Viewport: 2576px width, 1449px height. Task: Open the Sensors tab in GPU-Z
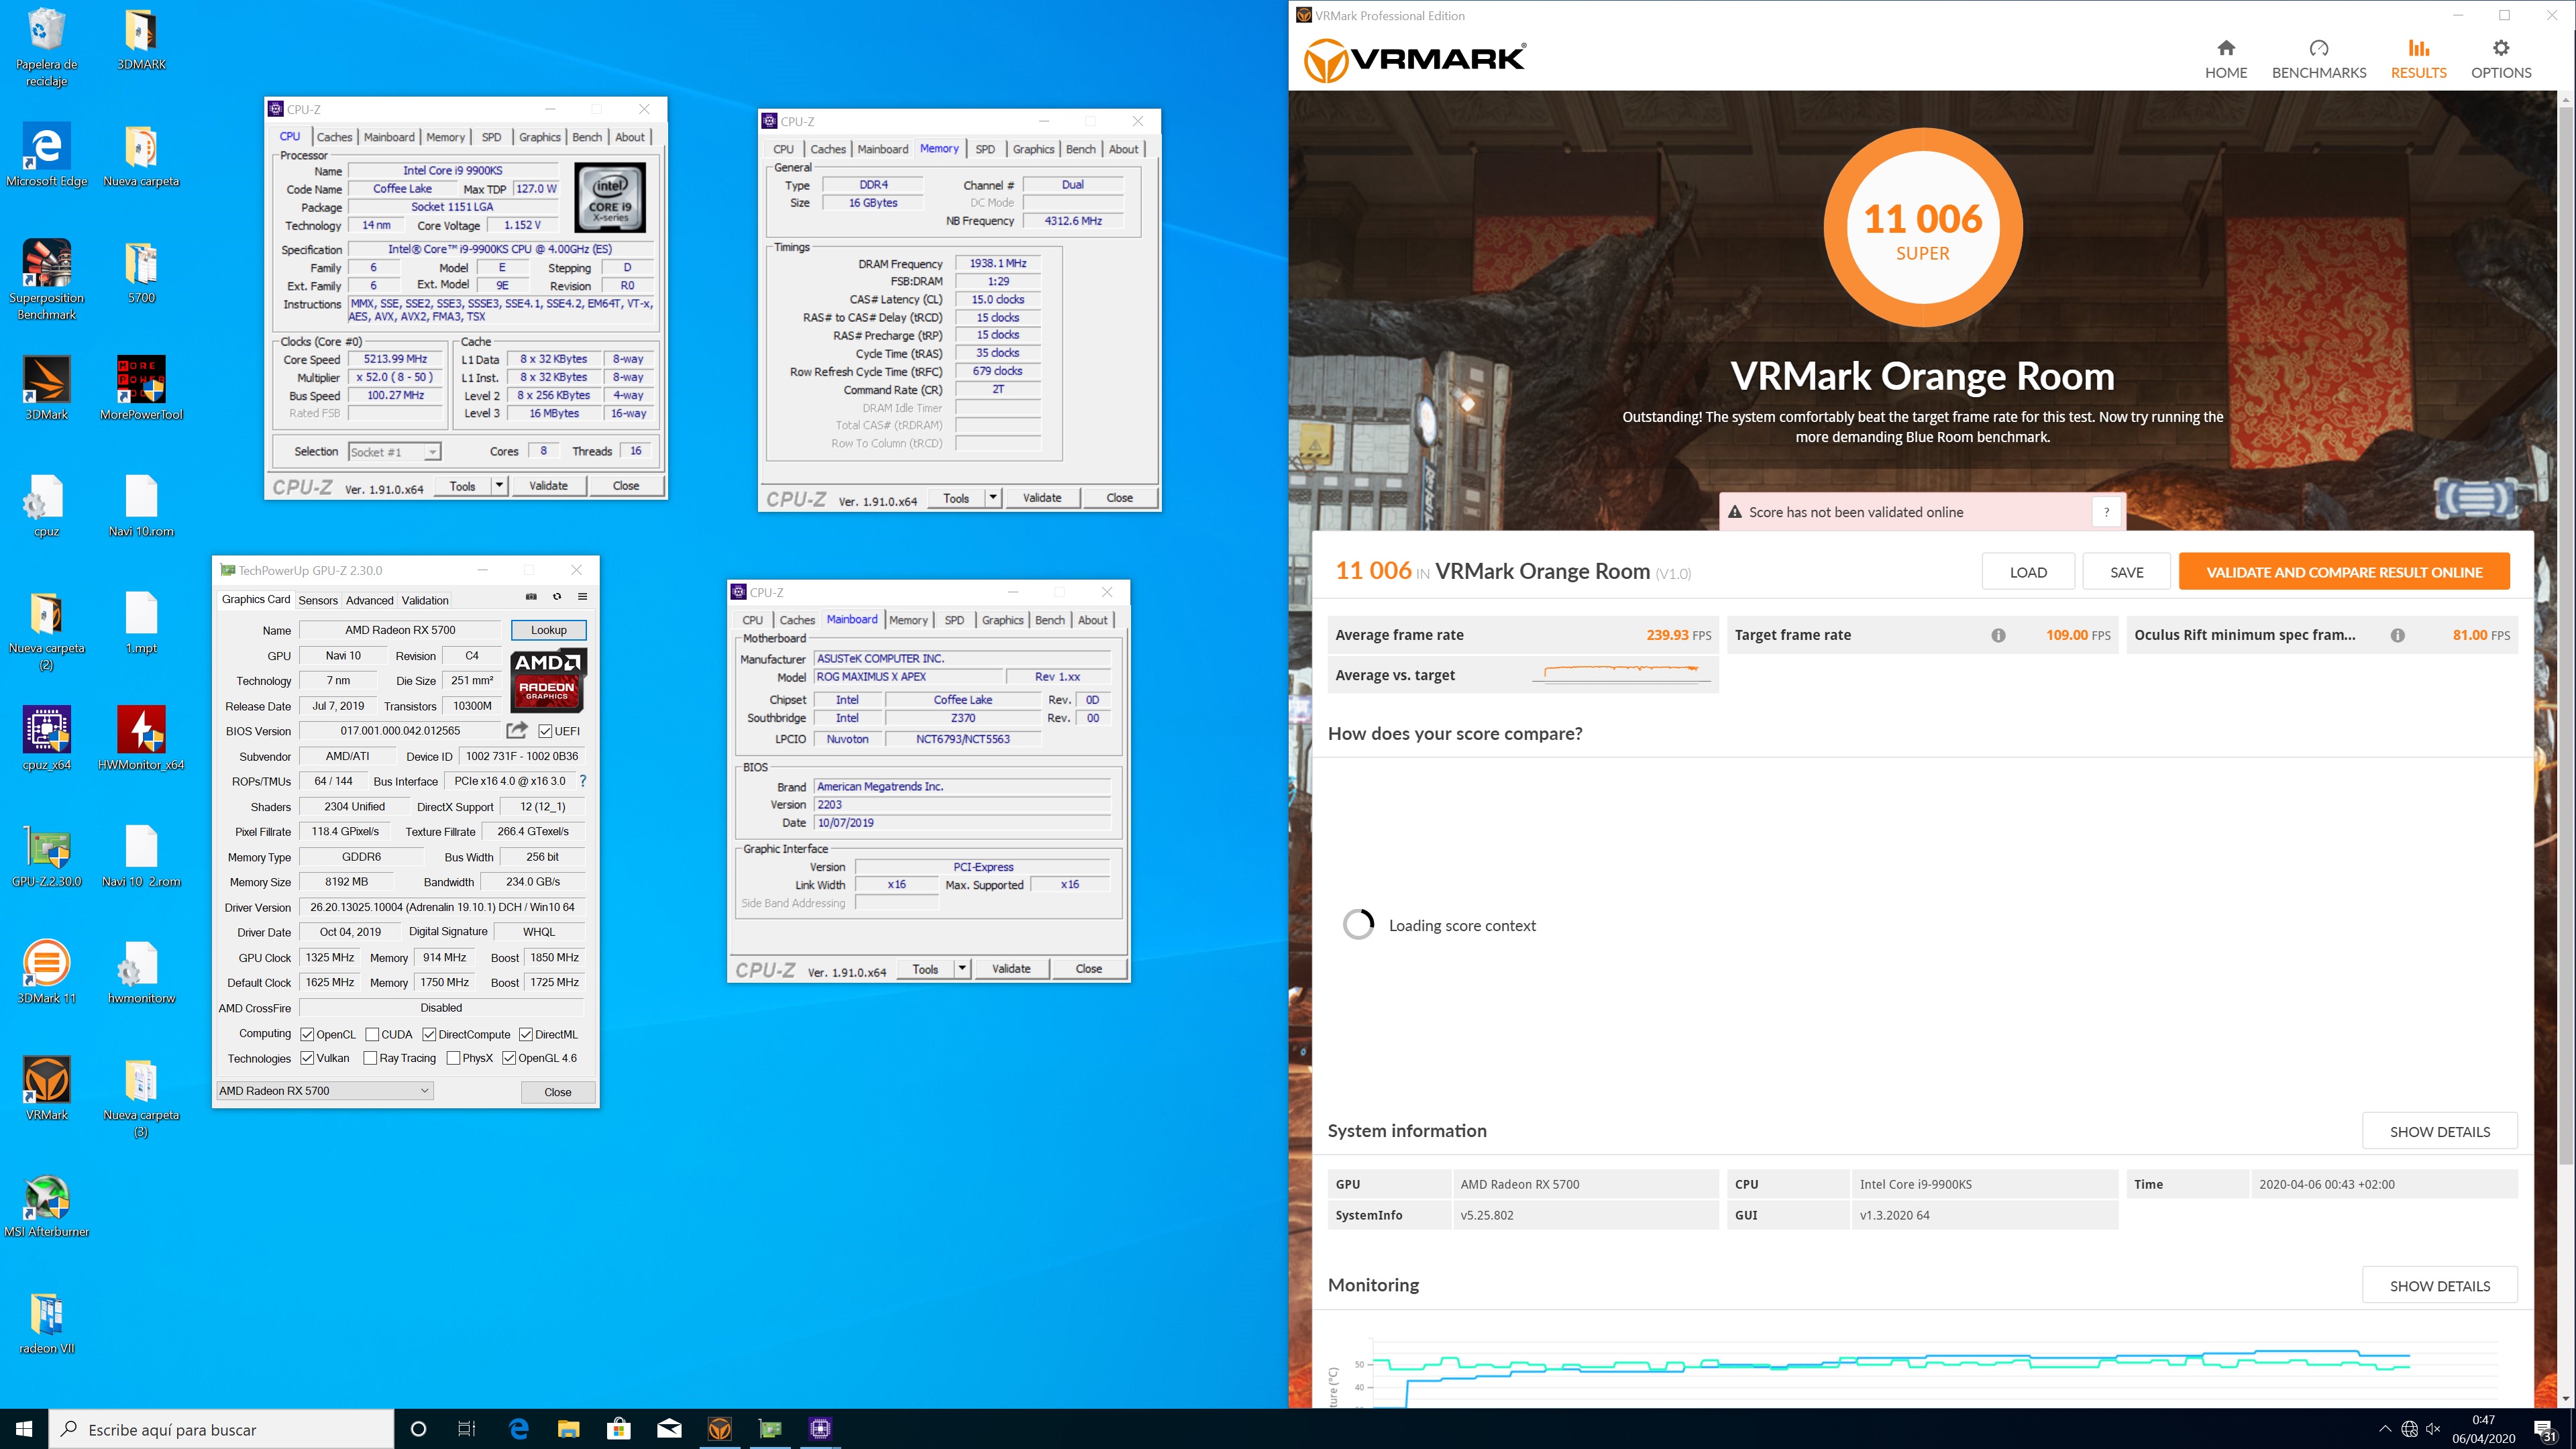[318, 600]
